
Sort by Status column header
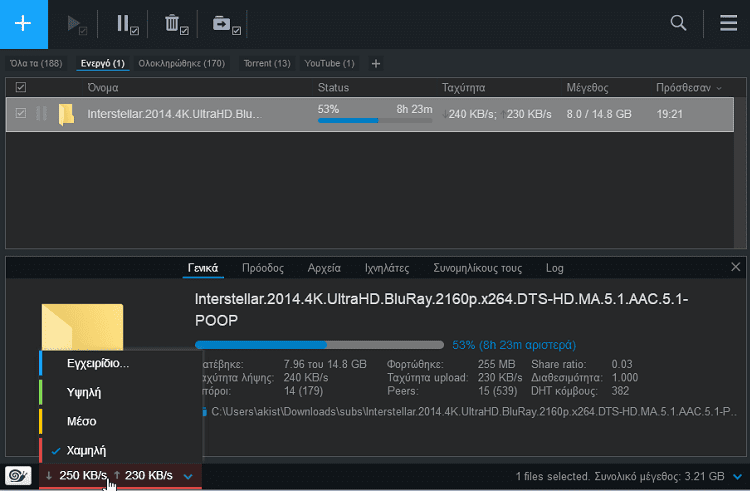[333, 87]
